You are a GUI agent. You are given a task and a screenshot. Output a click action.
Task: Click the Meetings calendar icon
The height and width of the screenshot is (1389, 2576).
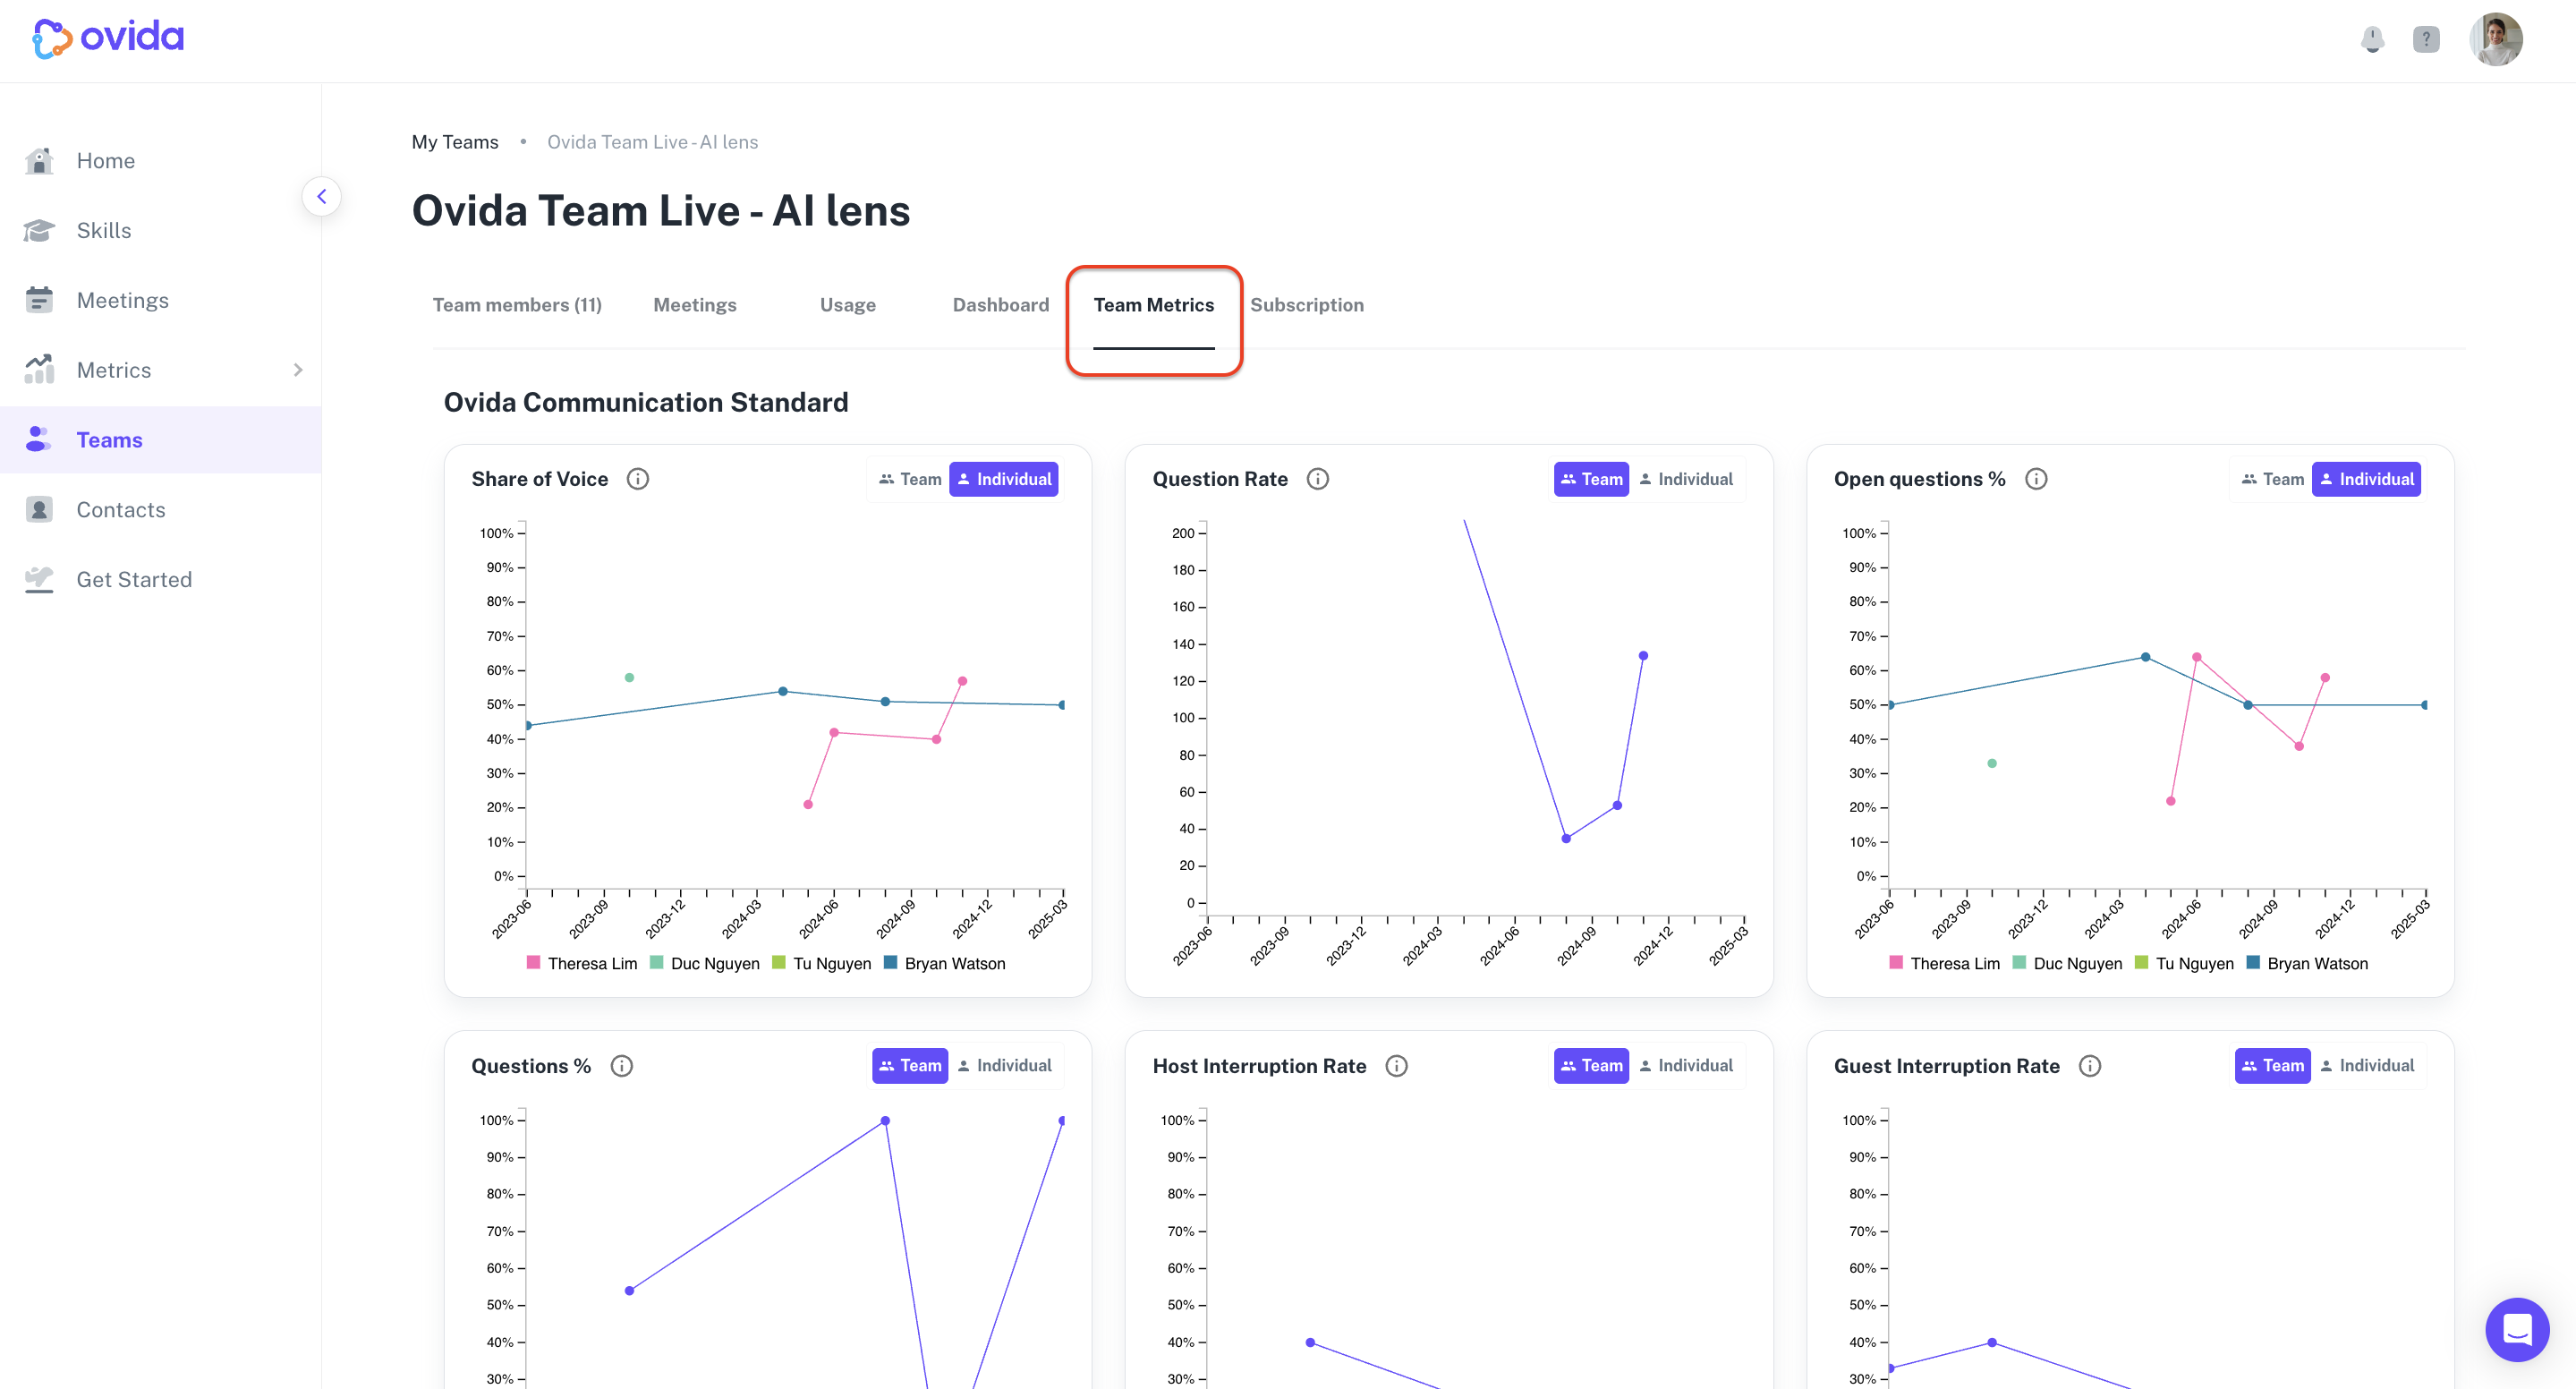coord(39,300)
